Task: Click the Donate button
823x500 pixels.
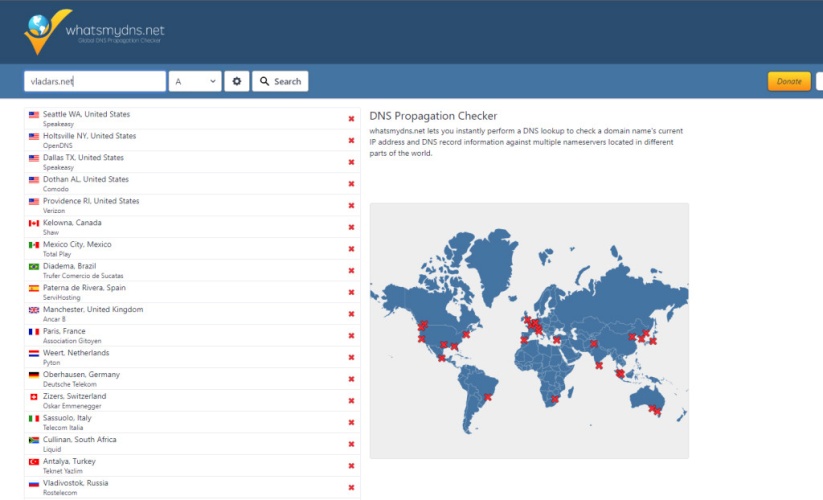Action: coord(789,81)
